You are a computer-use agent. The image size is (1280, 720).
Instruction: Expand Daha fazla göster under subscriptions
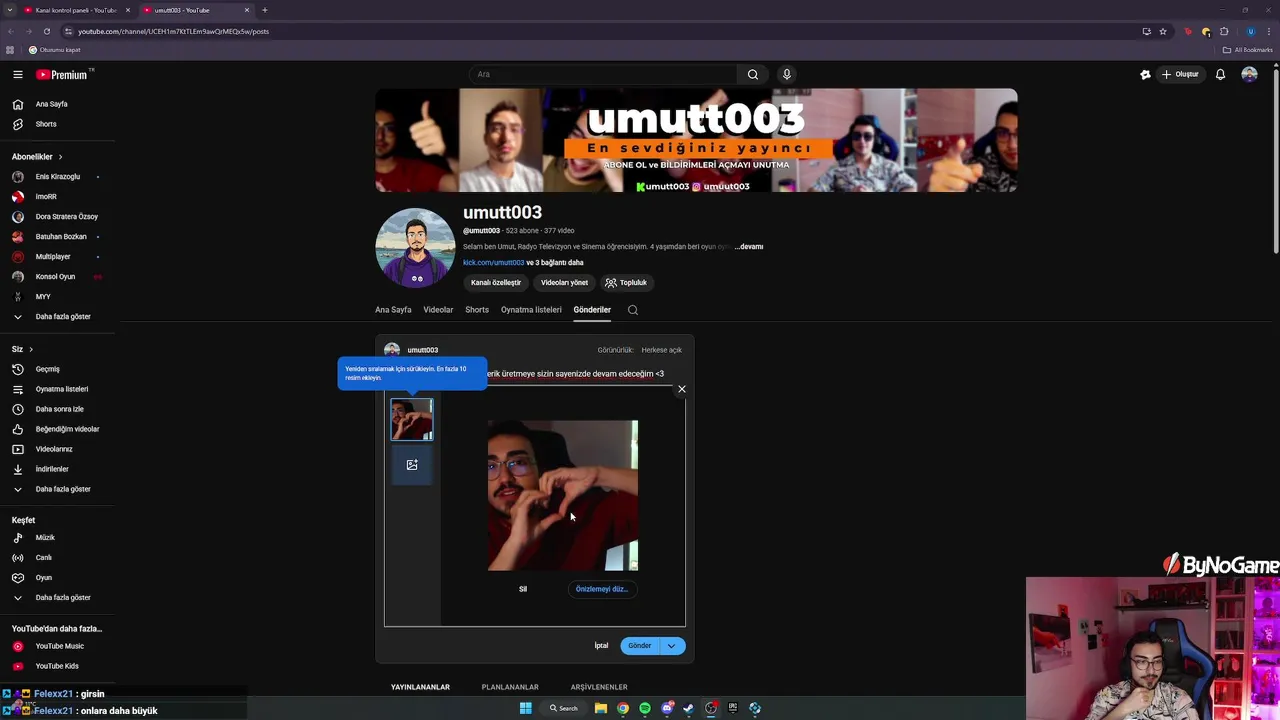coord(62,317)
